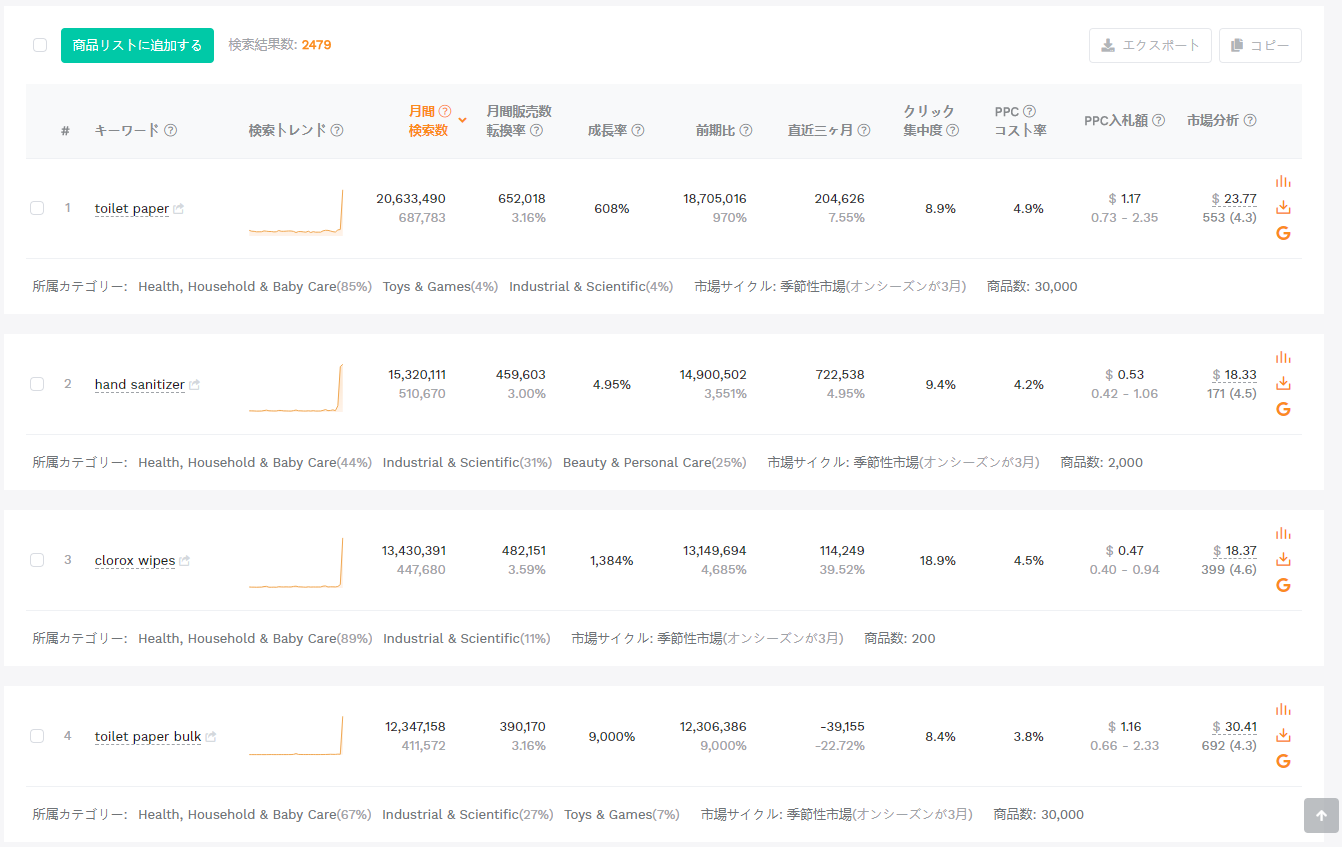Click help icon beside PPC header
1342x847 pixels.
1029,111
